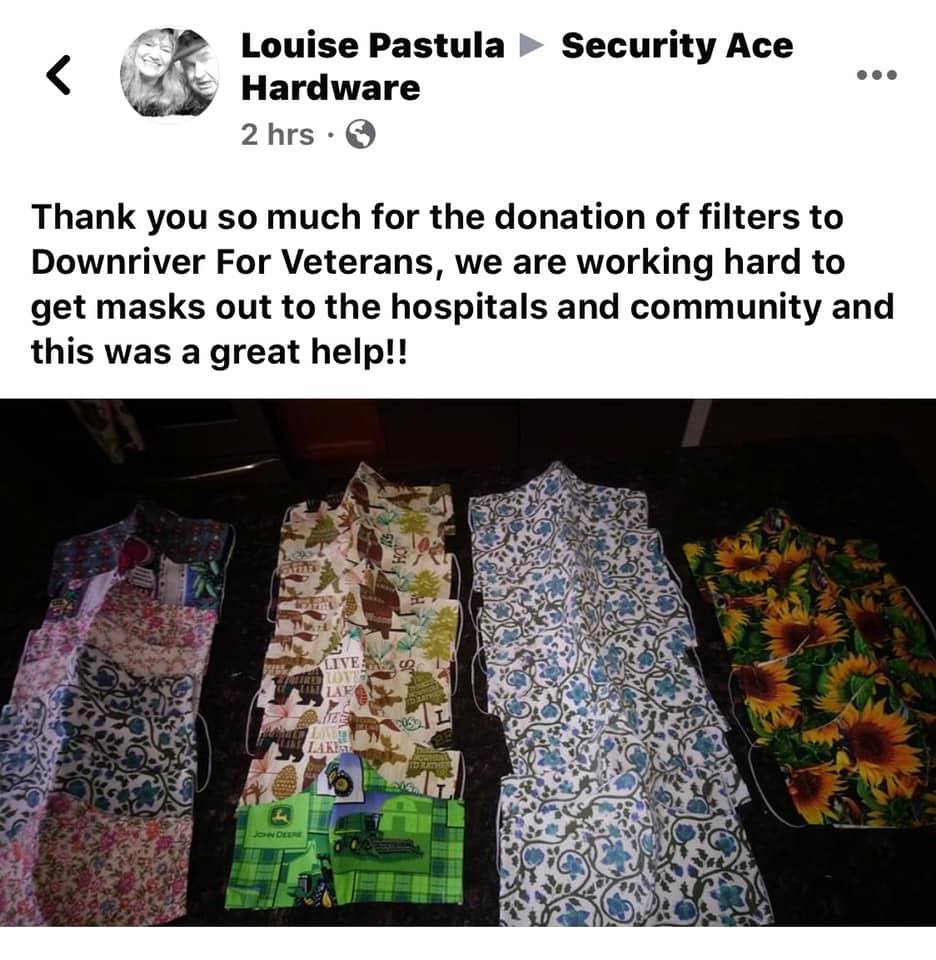Tap the back arrow chevron

tap(59, 75)
